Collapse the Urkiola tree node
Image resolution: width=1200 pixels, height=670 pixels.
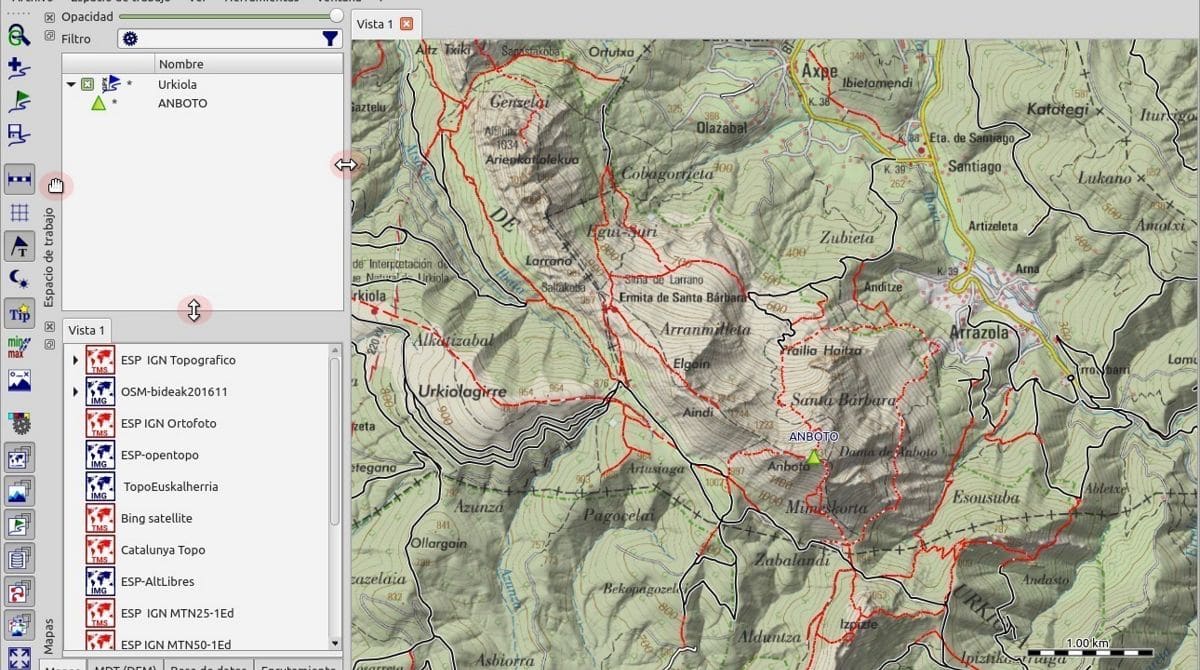coord(70,84)
